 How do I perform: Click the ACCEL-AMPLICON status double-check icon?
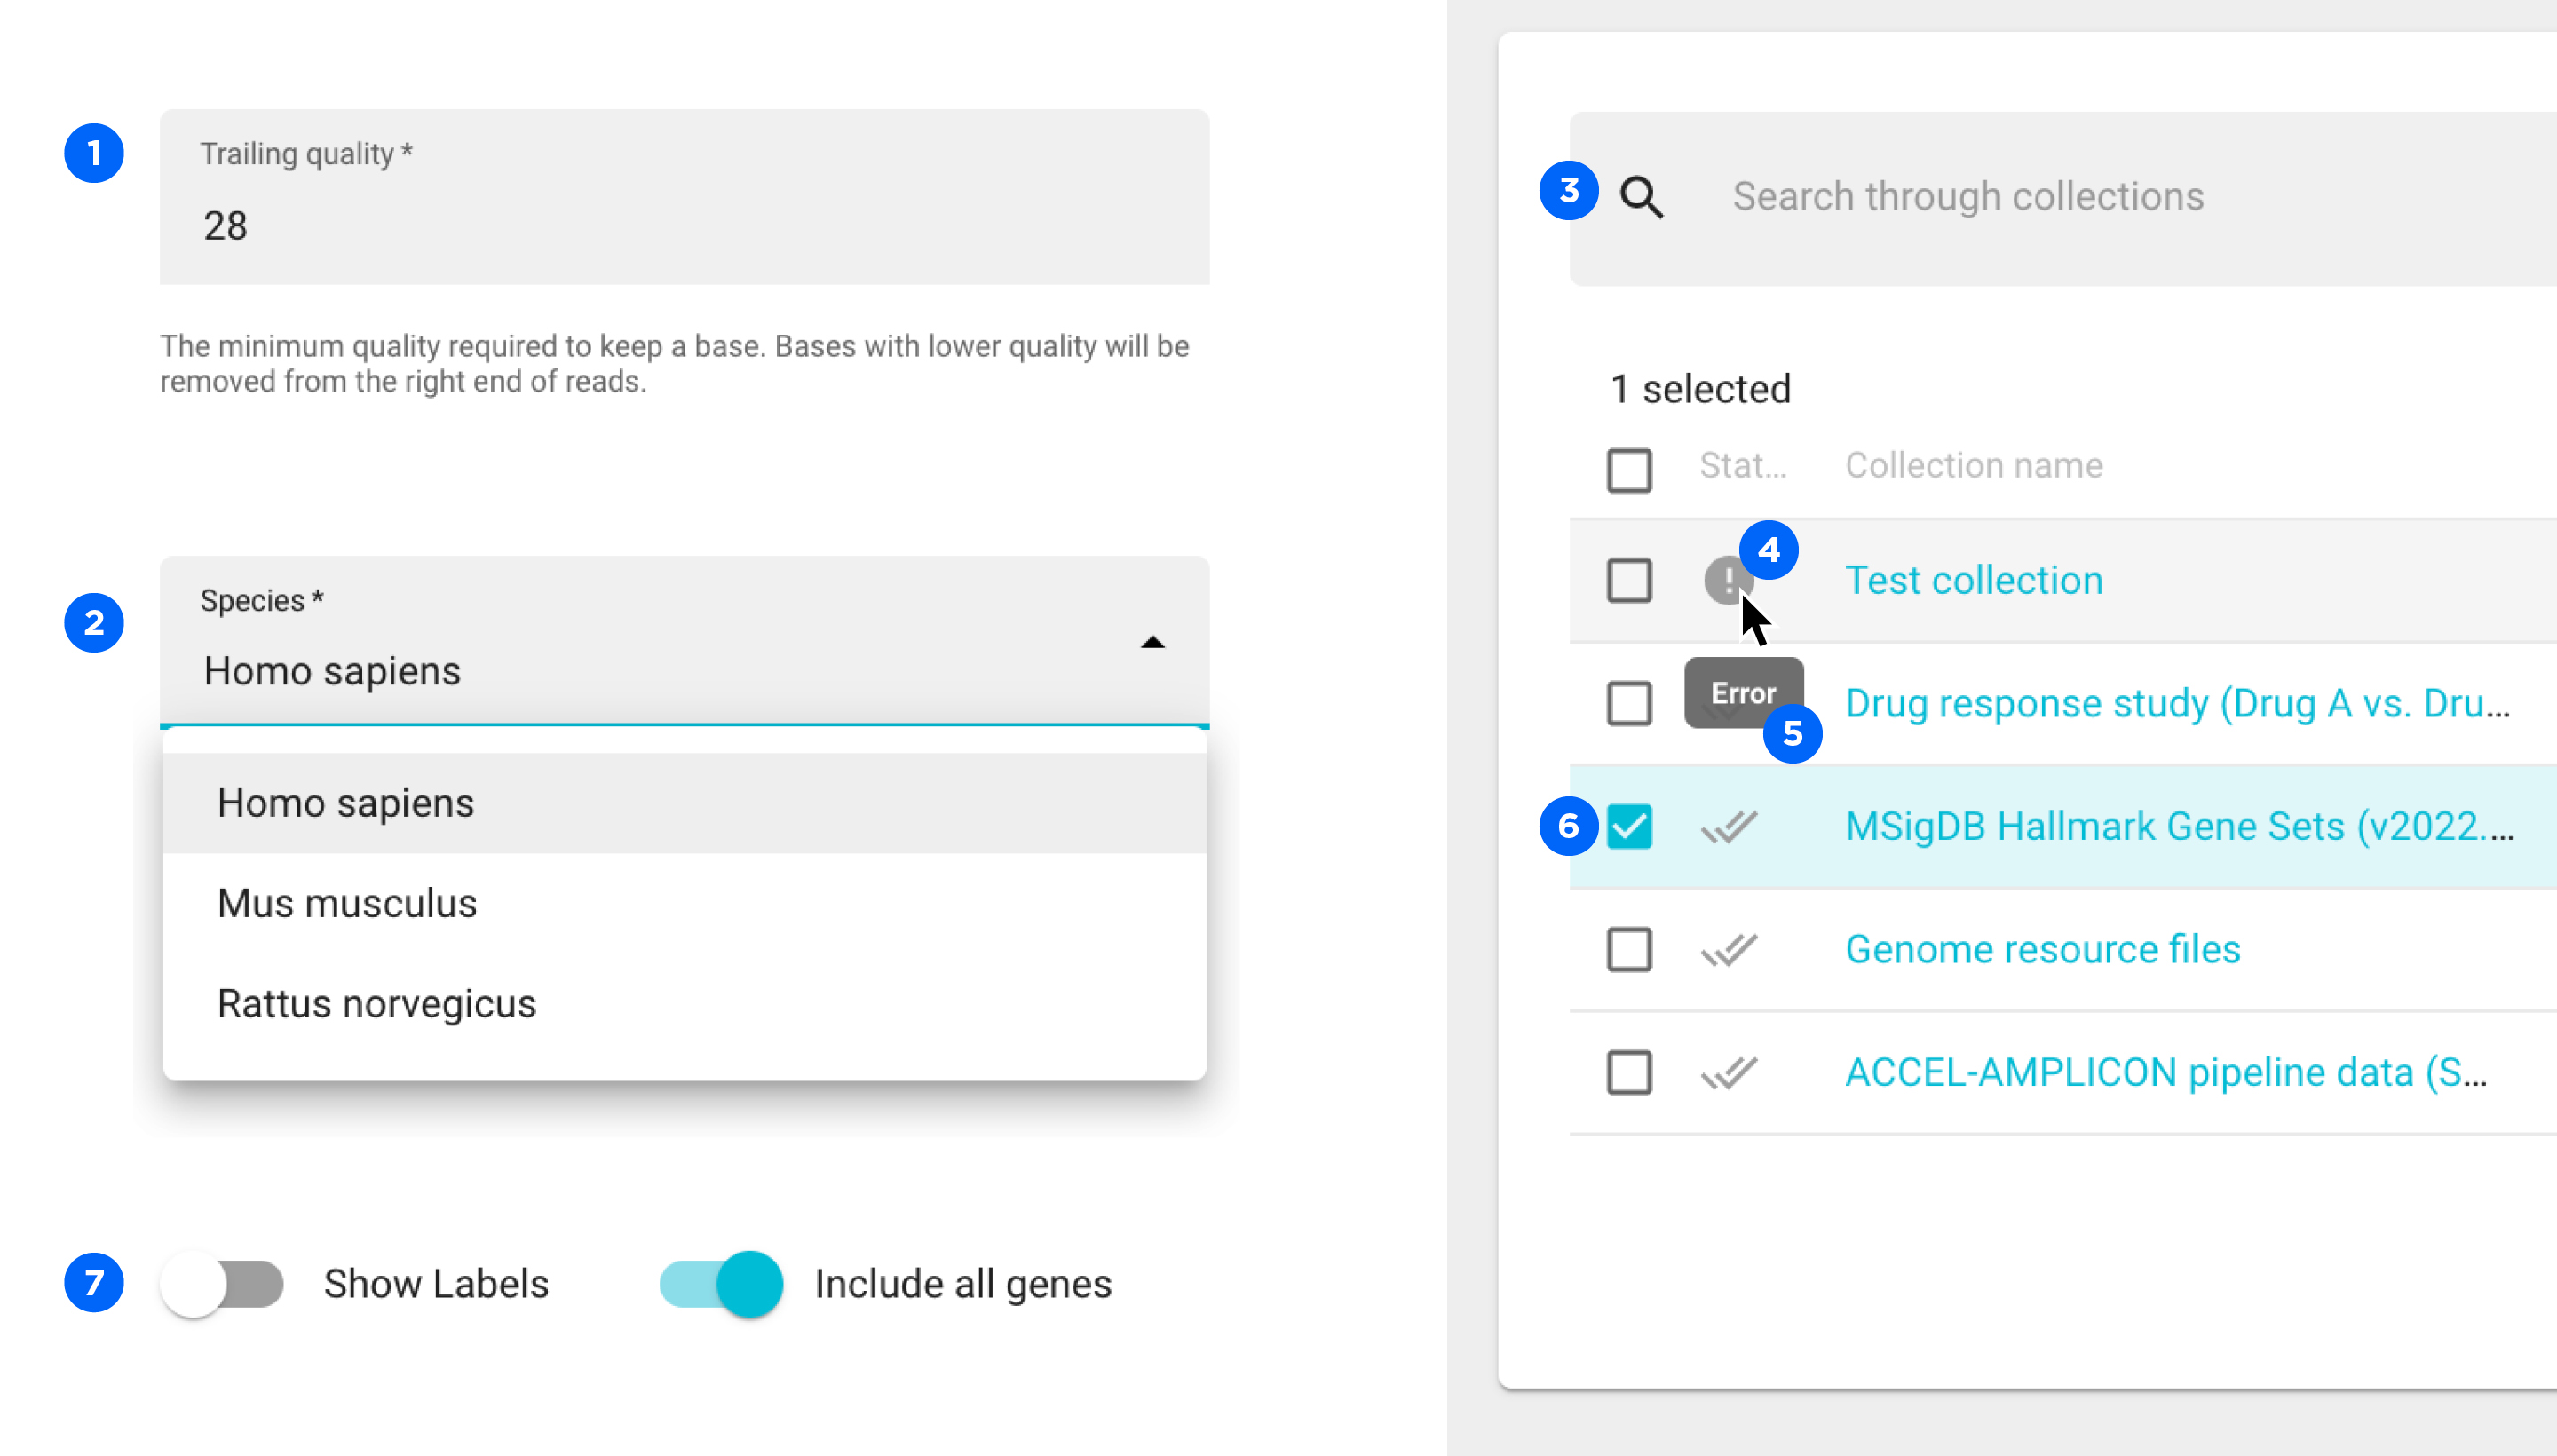[1729, 1073]
